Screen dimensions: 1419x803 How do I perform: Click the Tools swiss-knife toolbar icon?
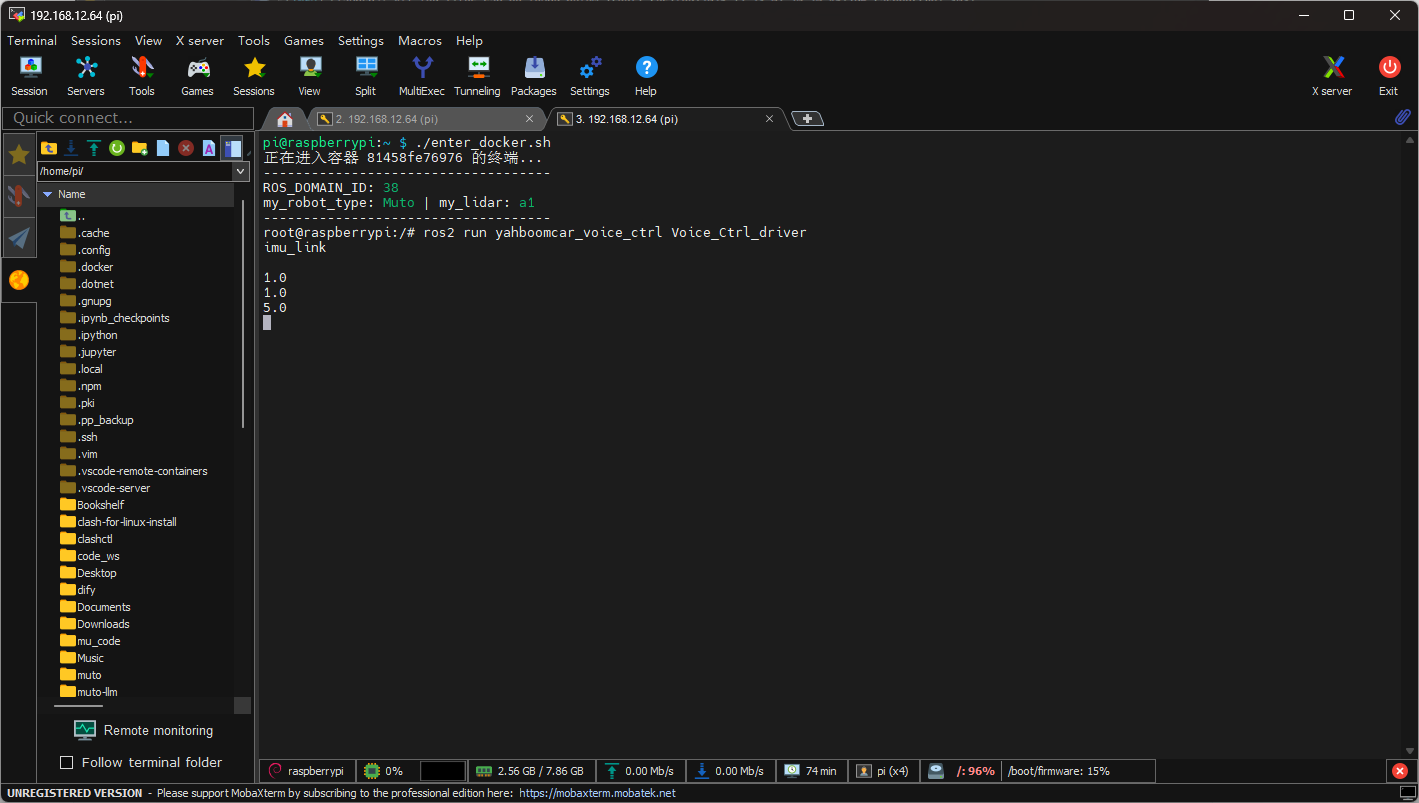(142, 76)
